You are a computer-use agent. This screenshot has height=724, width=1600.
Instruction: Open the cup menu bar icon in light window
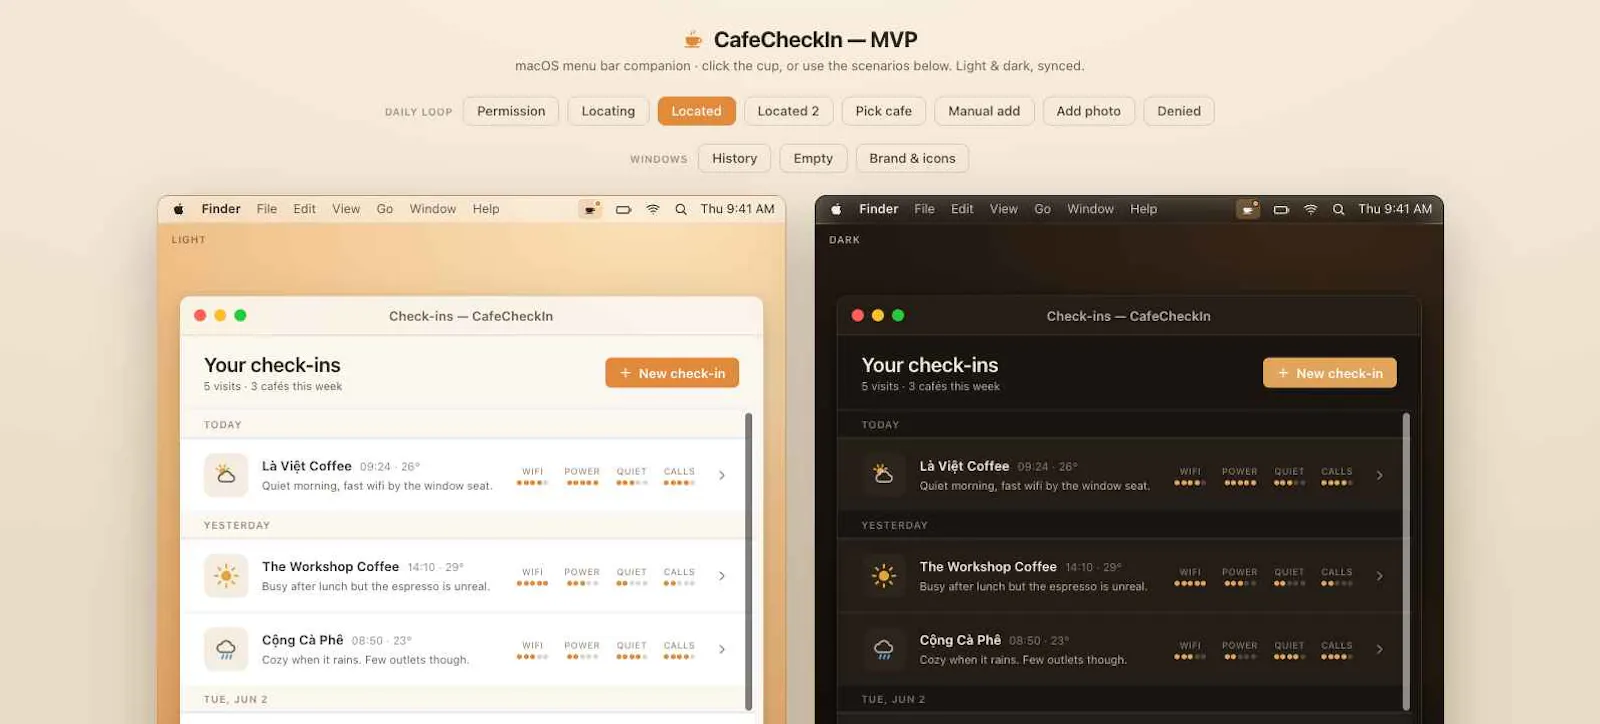591,209
